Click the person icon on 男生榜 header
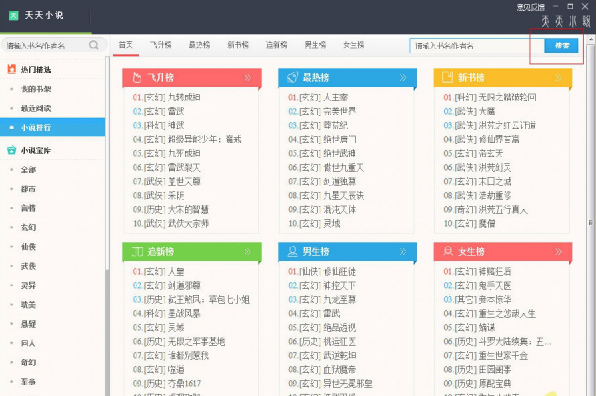The width and height of the screenshot is (596, 396). click(292, 251)
